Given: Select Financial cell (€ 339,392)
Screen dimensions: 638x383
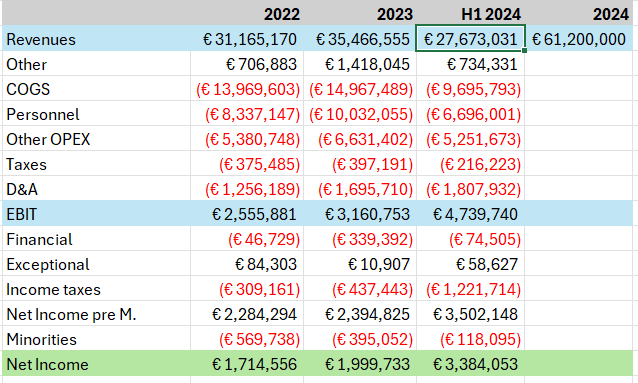Looking at the screenshot, I should click(x=360, y=239).
